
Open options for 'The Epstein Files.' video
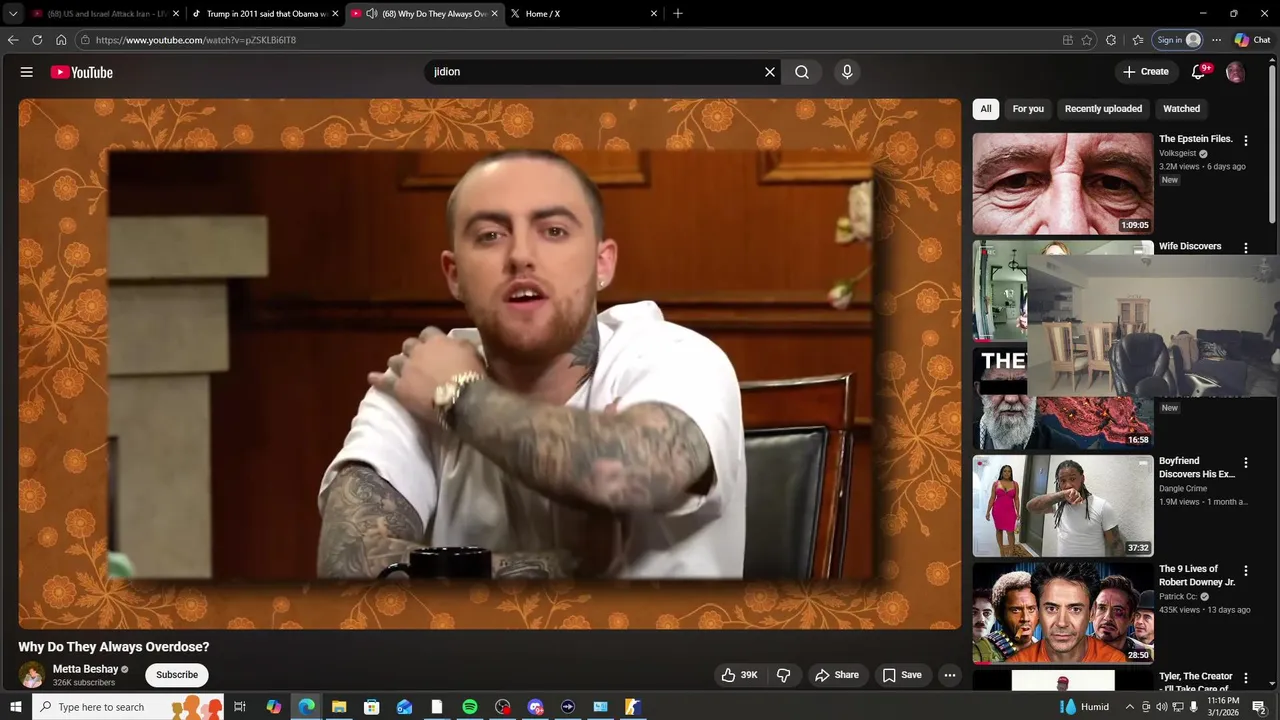pyautogui.click(x=1246, y=141)
